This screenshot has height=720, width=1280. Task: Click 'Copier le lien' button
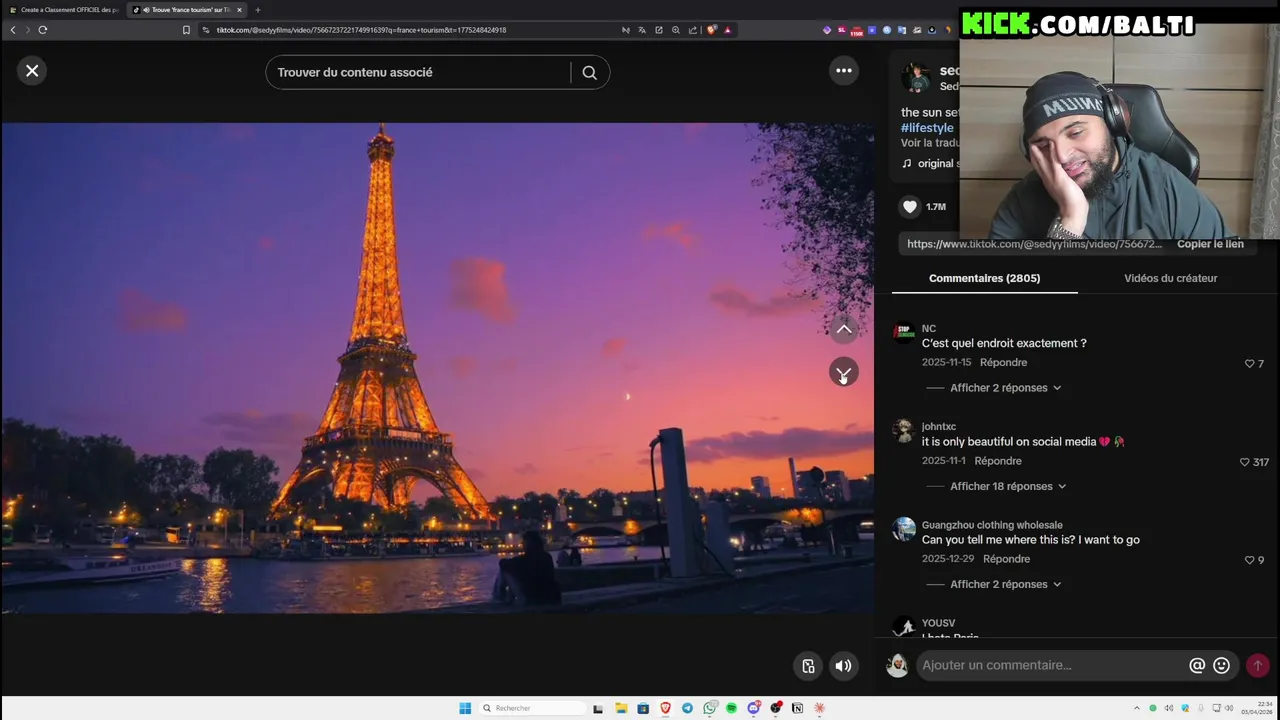point(1210,244)
